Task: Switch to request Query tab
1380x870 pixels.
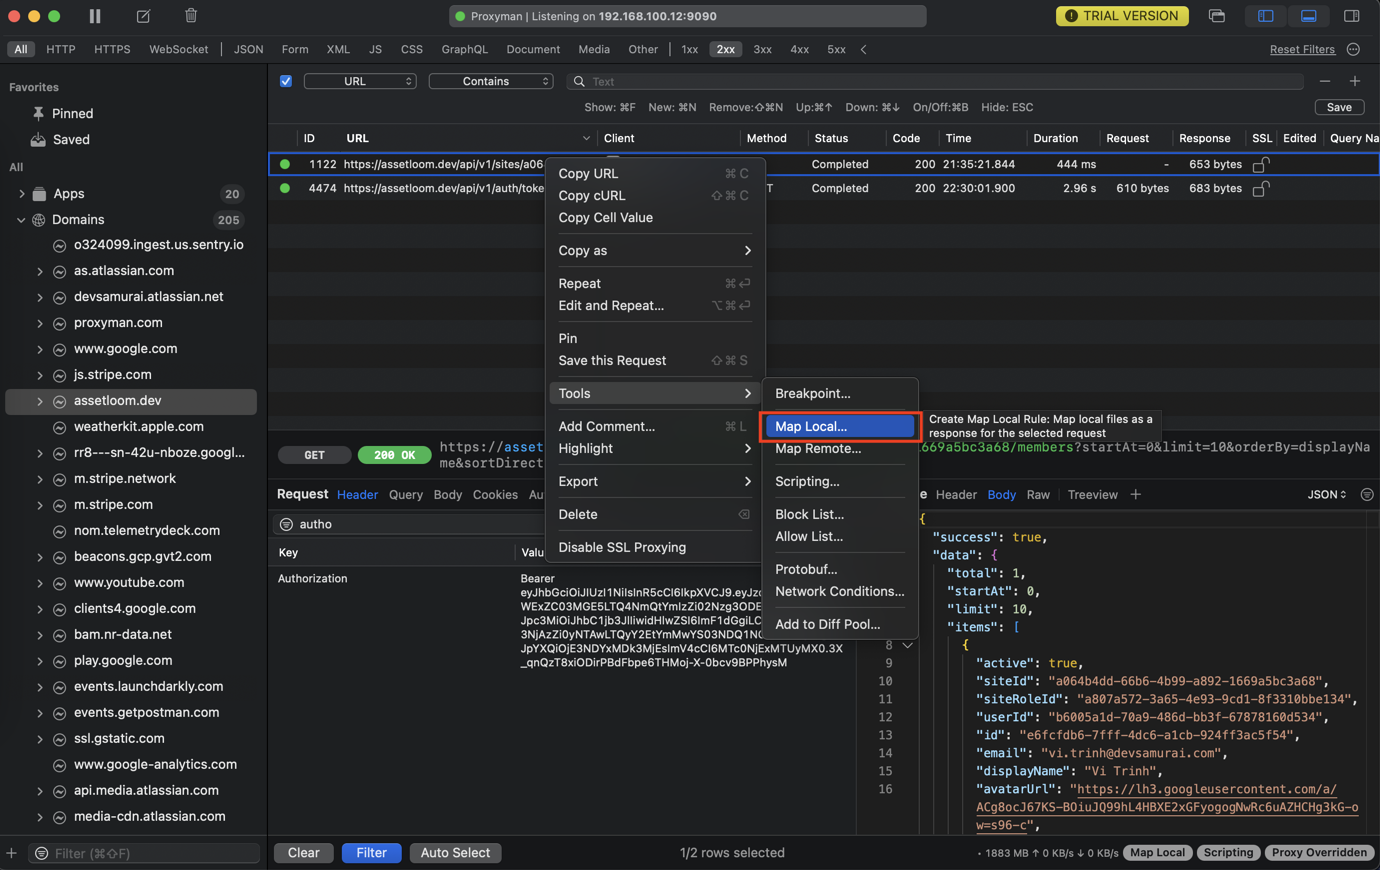Action: pos(406,494)
